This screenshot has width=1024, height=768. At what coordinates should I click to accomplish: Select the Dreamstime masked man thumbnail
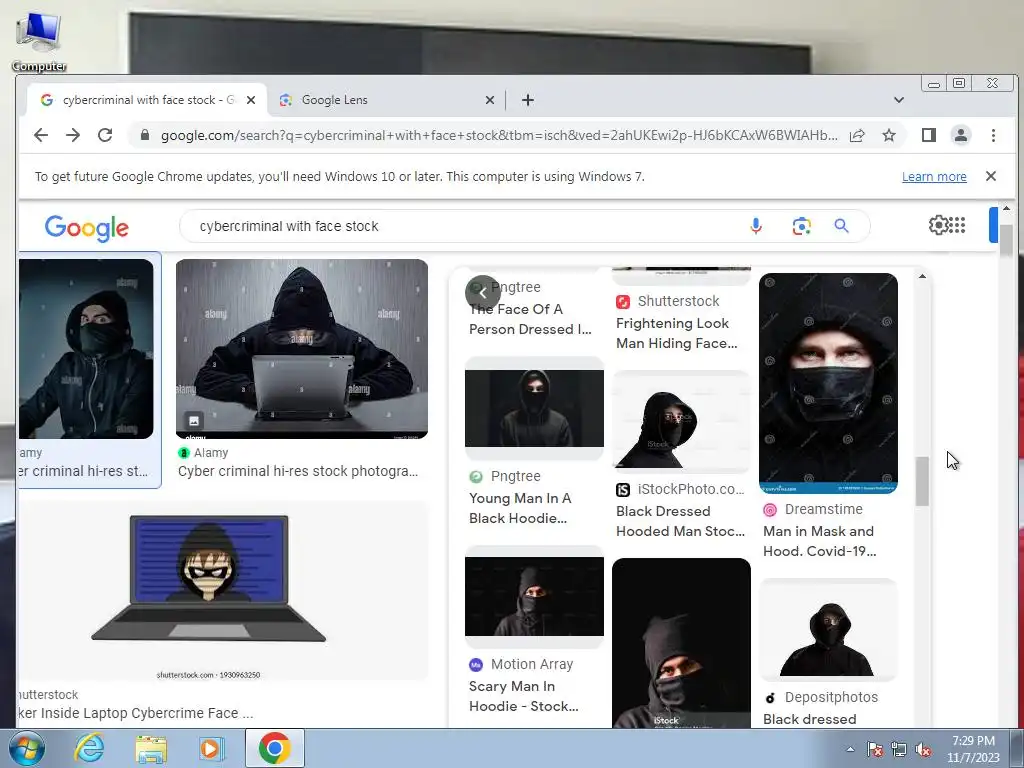828,383
